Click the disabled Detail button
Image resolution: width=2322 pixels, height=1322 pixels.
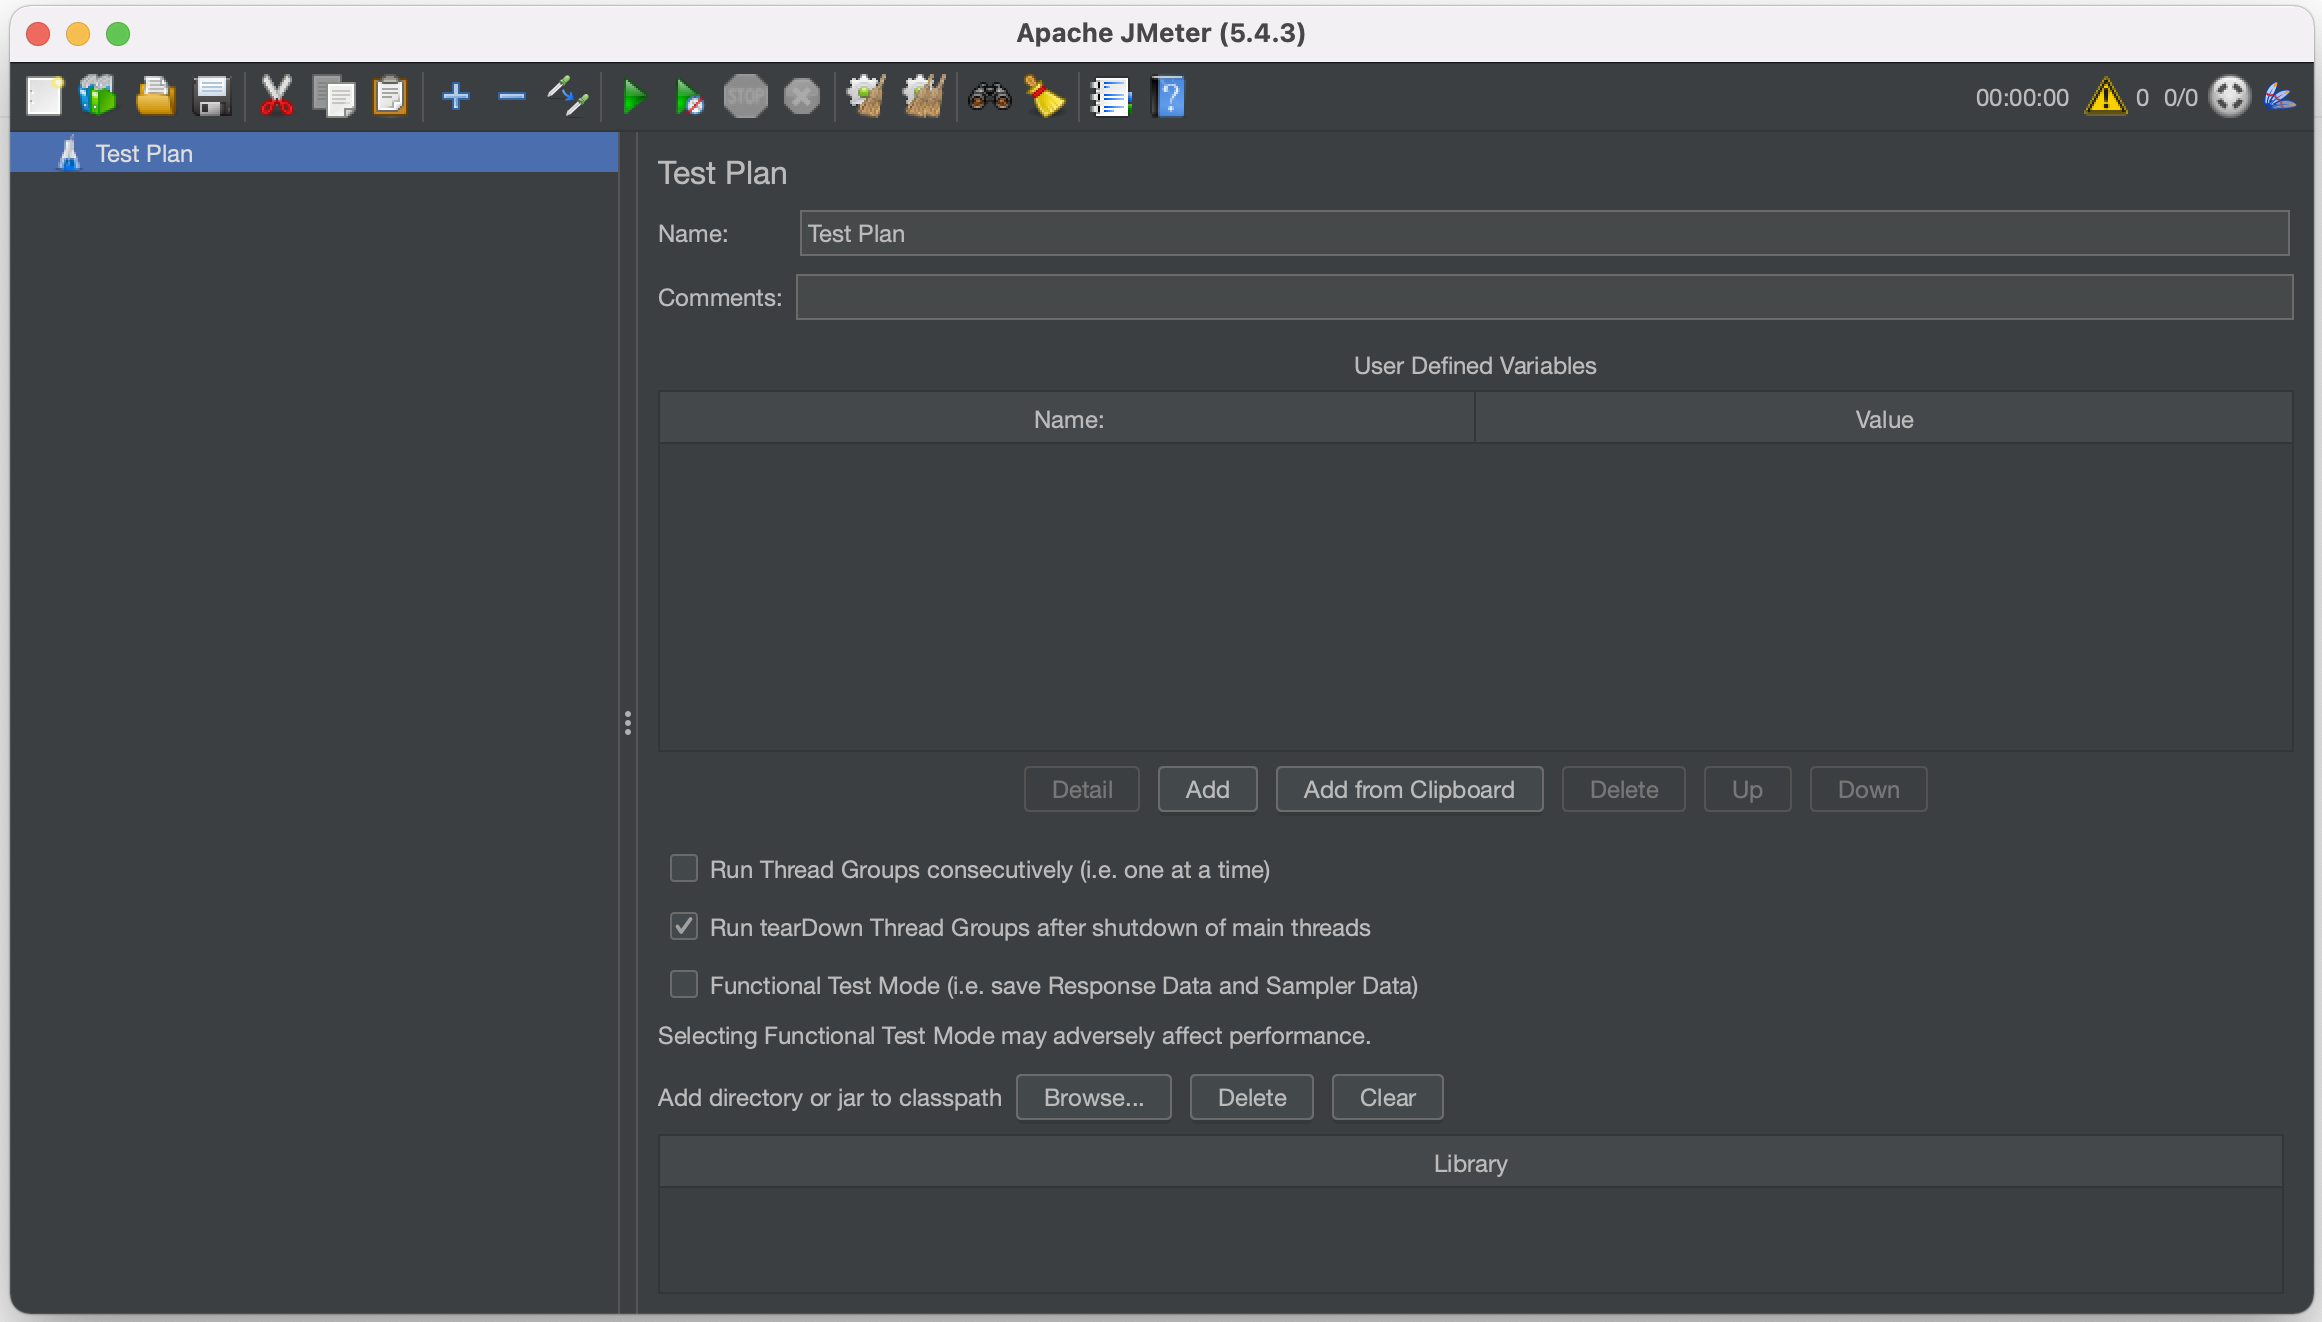pyautogui.click(x=1082, y=789)
